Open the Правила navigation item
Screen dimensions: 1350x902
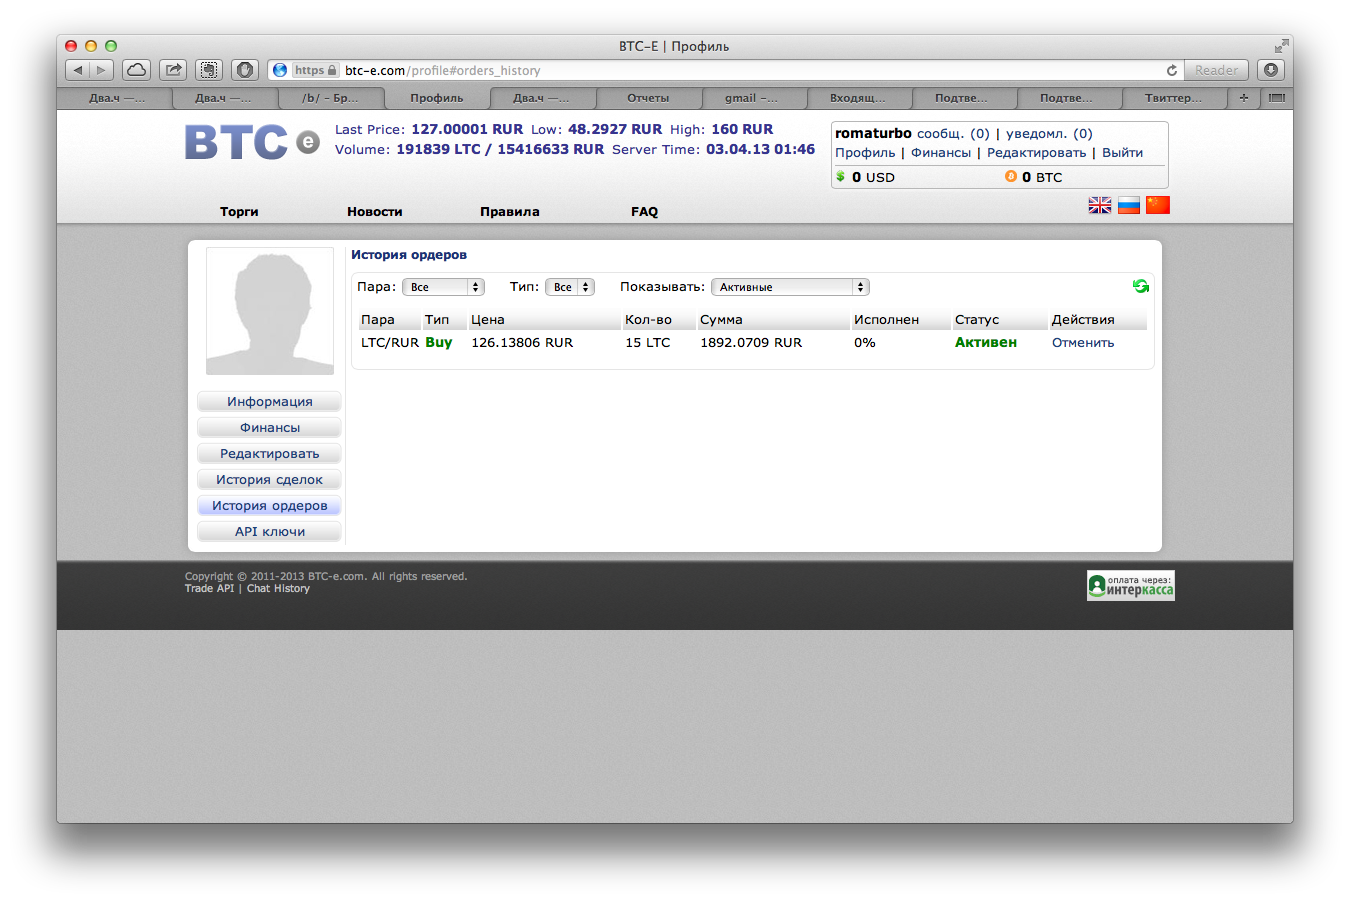tap(510, 211)
